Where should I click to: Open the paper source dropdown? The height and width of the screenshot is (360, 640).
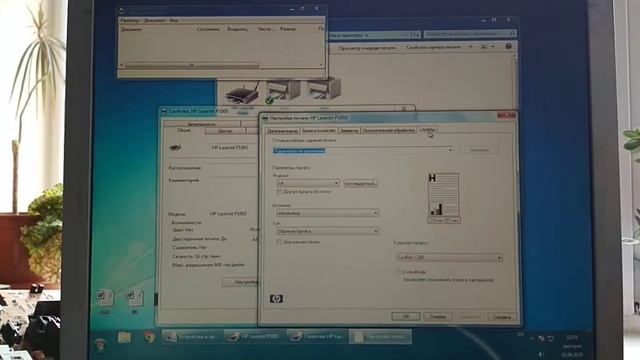point(327,213)
